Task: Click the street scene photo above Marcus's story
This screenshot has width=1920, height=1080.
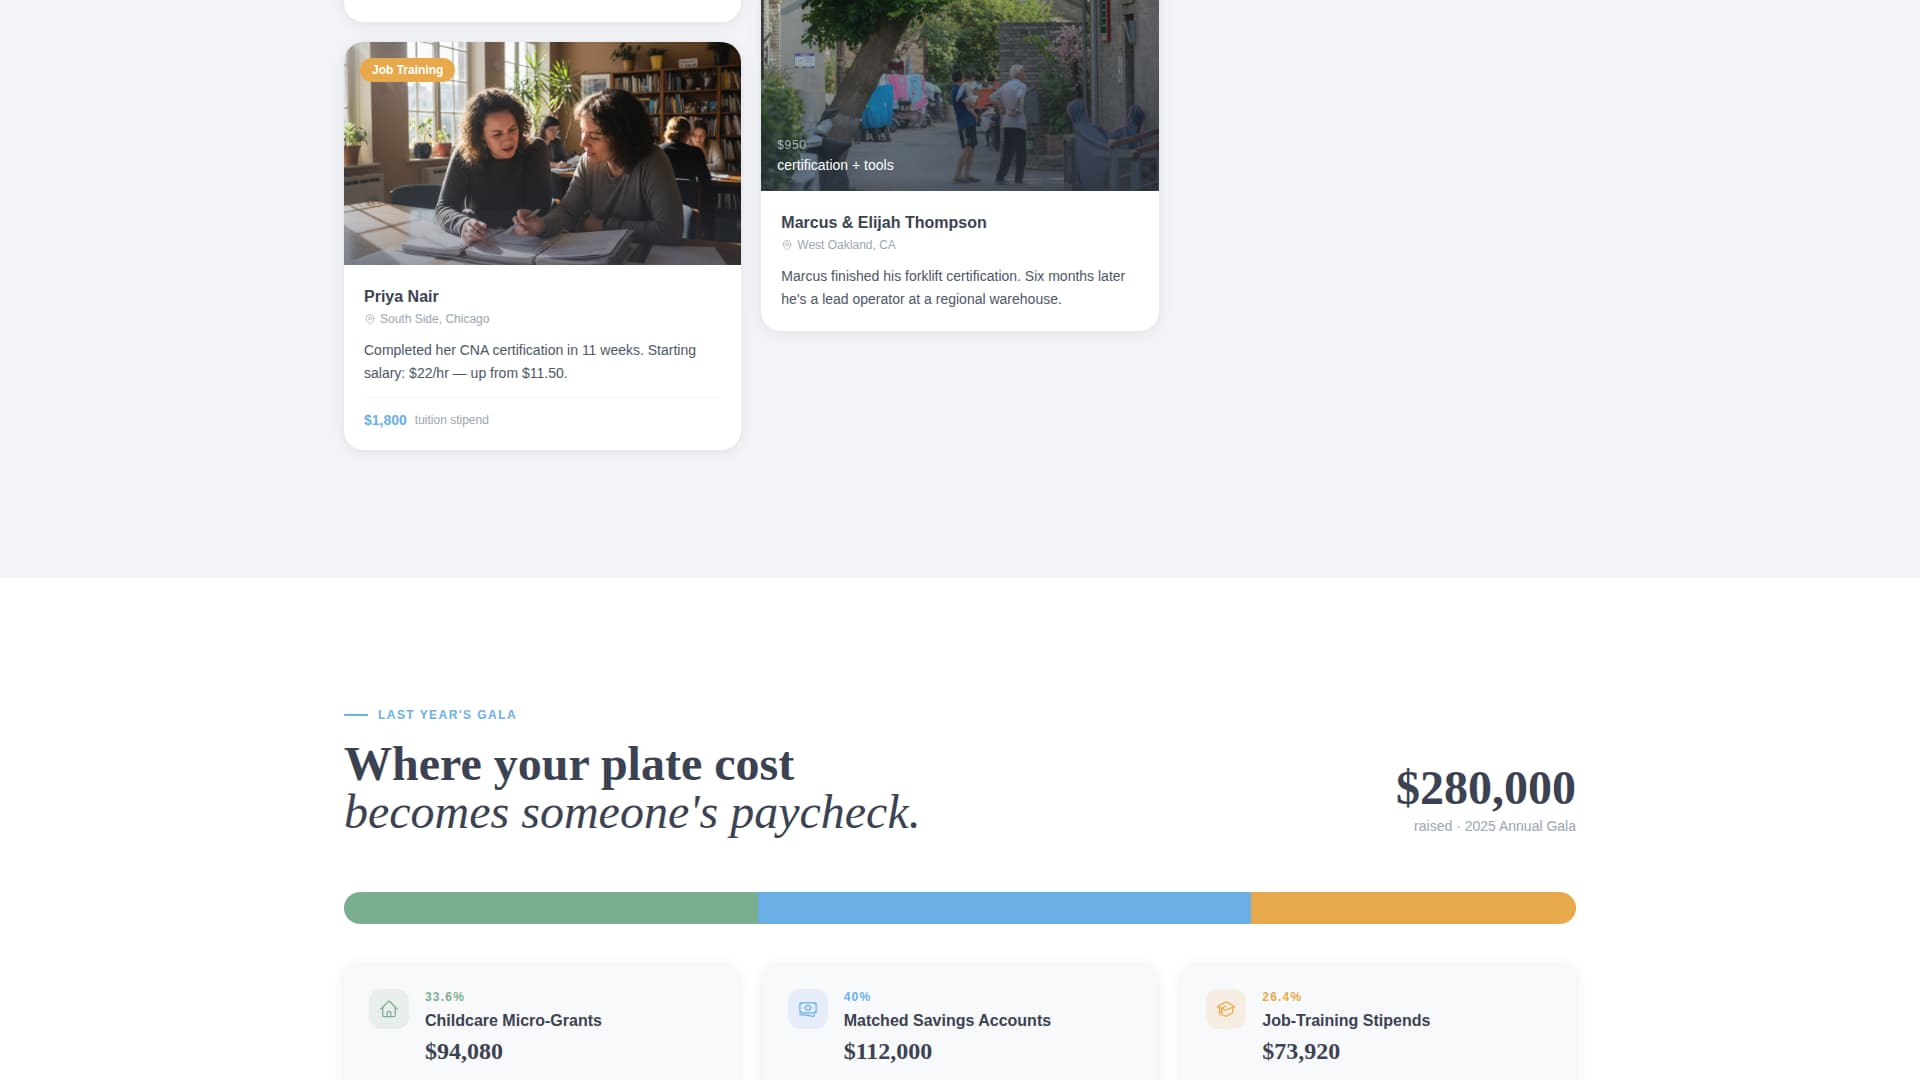Action: 959,95
